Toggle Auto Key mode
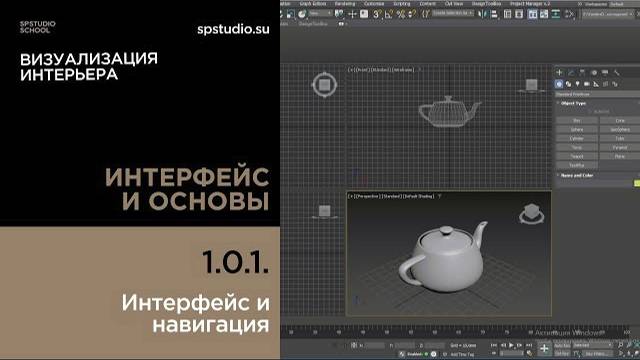Image resolution: width=640 pixels, height=360 pixels. (562, 346)
